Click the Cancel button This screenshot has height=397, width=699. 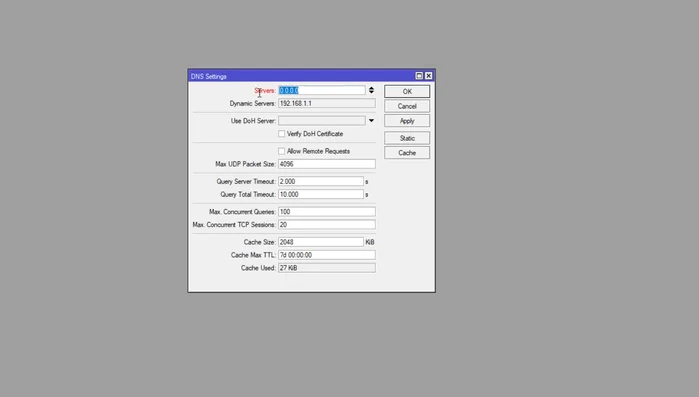point(407,106)
